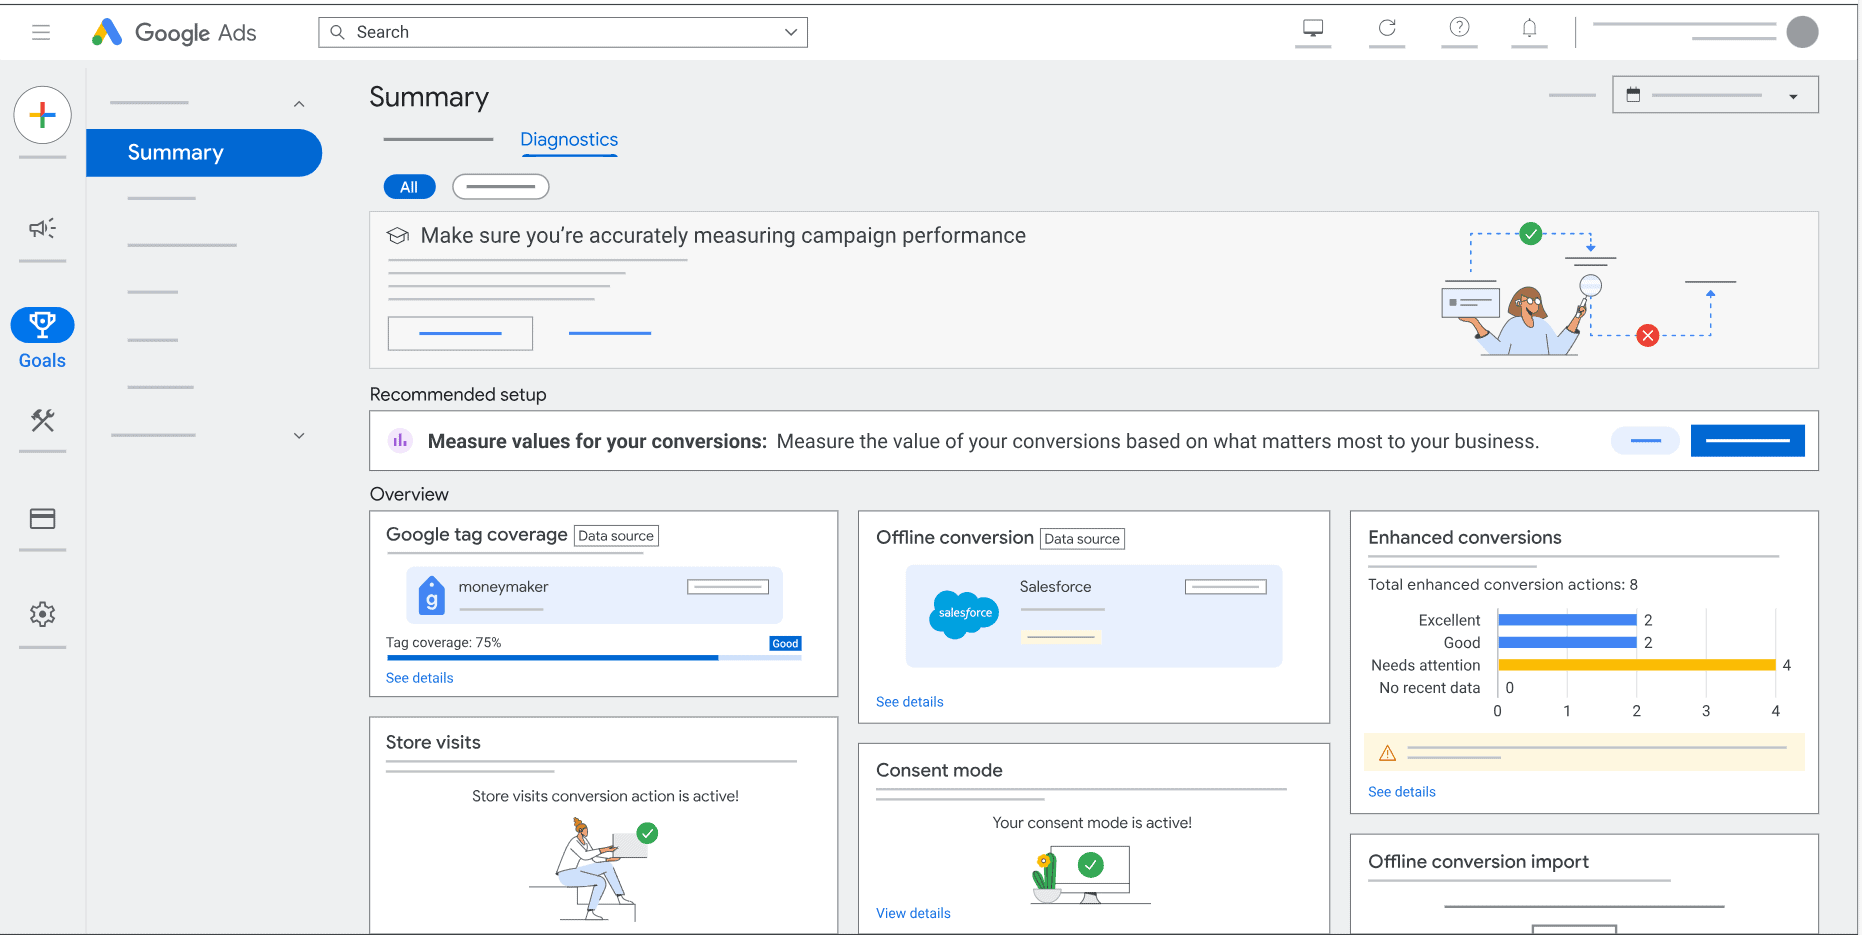Click the Salesforce cloud logo
1862x935 pixels.
tap(964, 613)
